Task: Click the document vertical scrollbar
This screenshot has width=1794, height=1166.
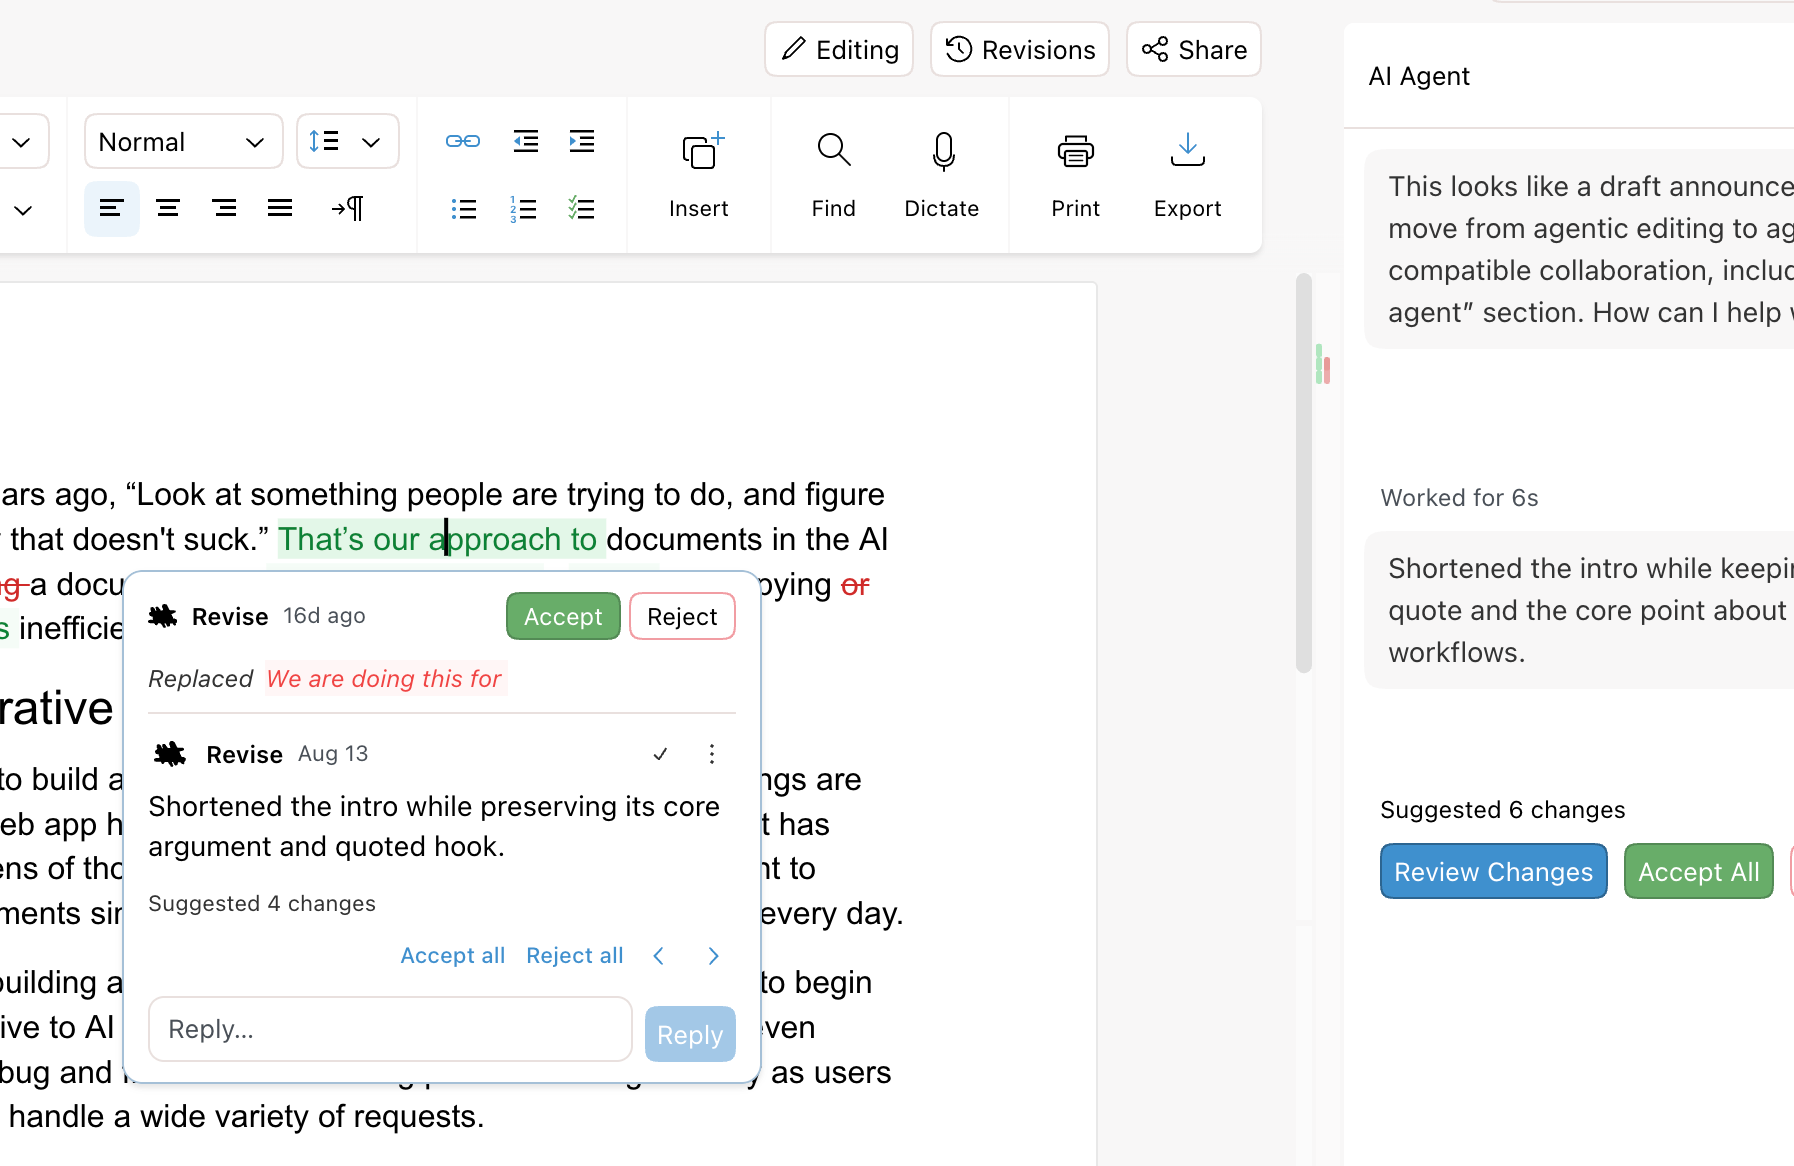Action: pos(1303,473)
